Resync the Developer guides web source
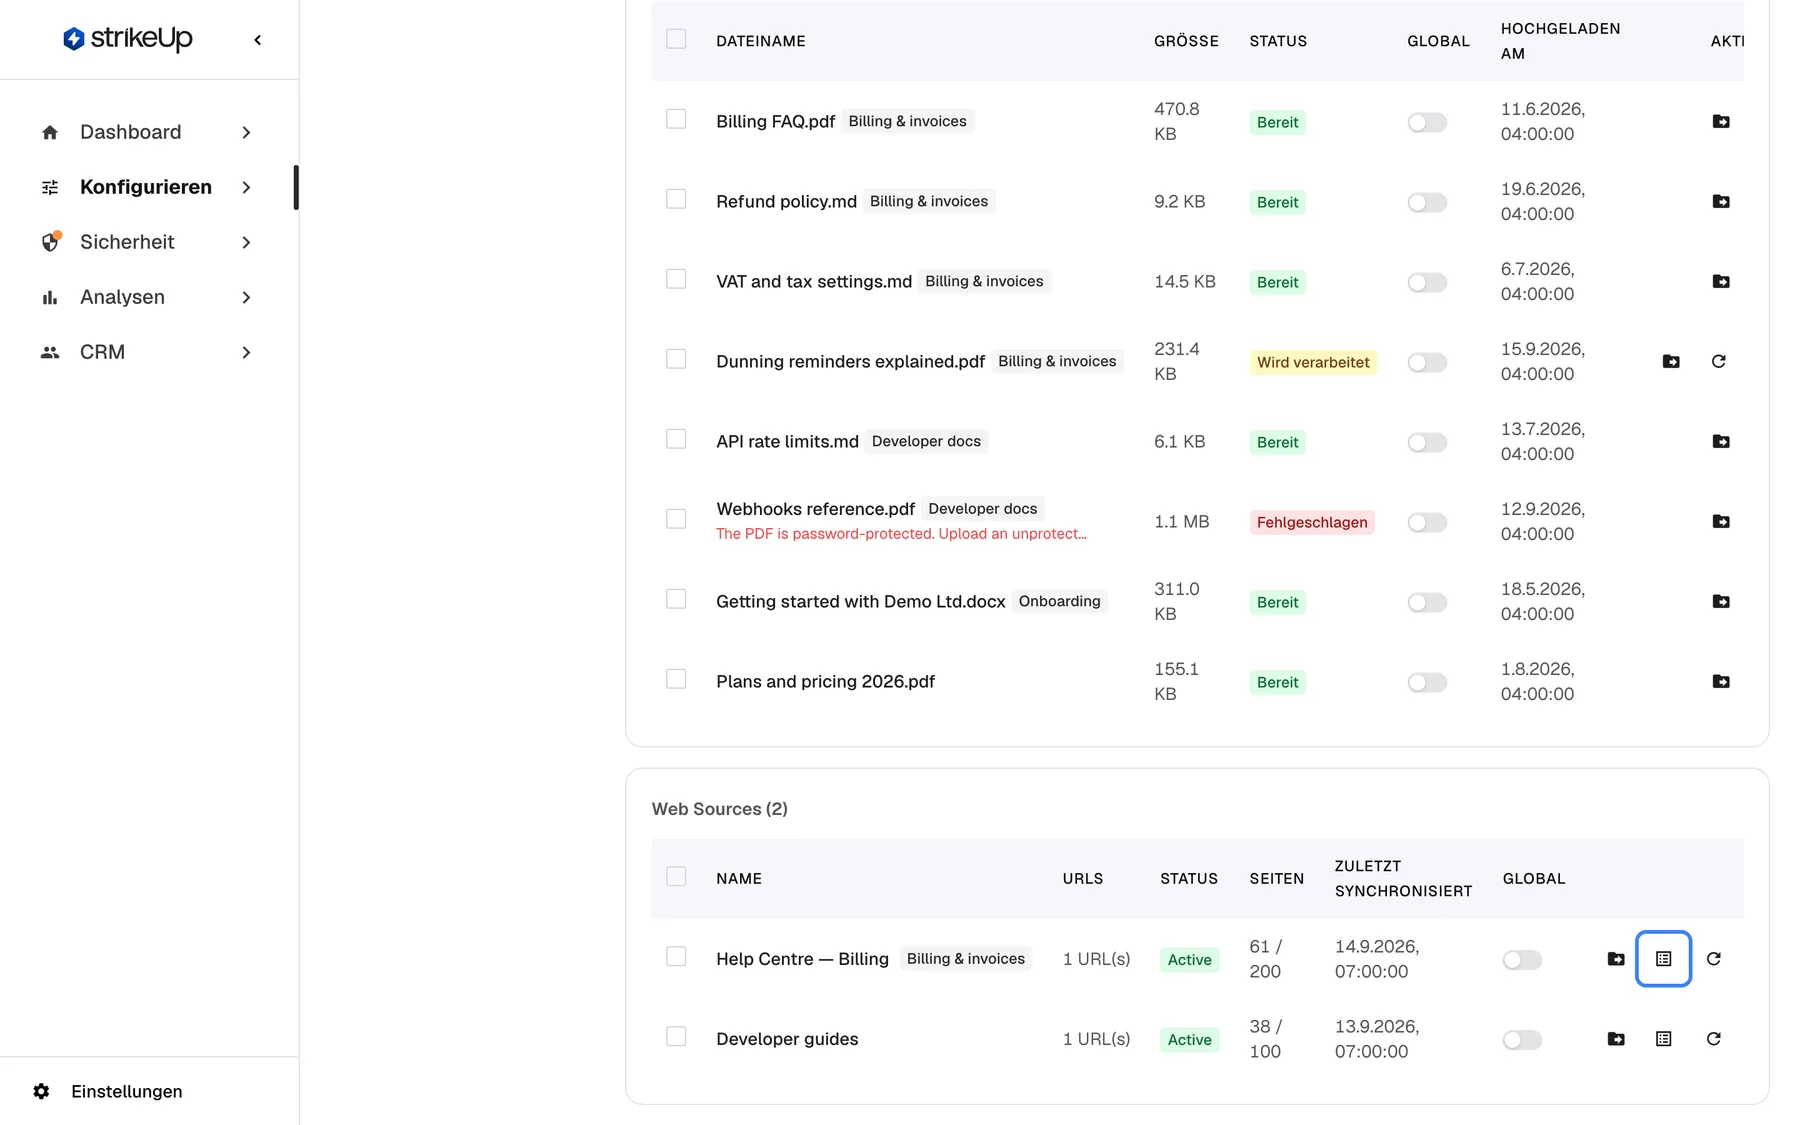 [x=1713, y=1039]
